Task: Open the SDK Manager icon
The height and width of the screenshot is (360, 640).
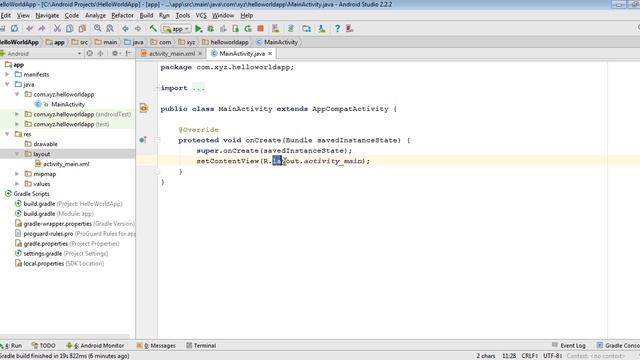Action: [322, 29]
